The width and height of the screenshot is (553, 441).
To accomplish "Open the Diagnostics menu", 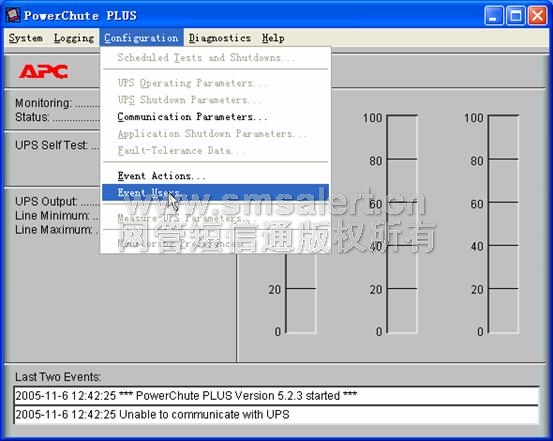I will point(220,38).
